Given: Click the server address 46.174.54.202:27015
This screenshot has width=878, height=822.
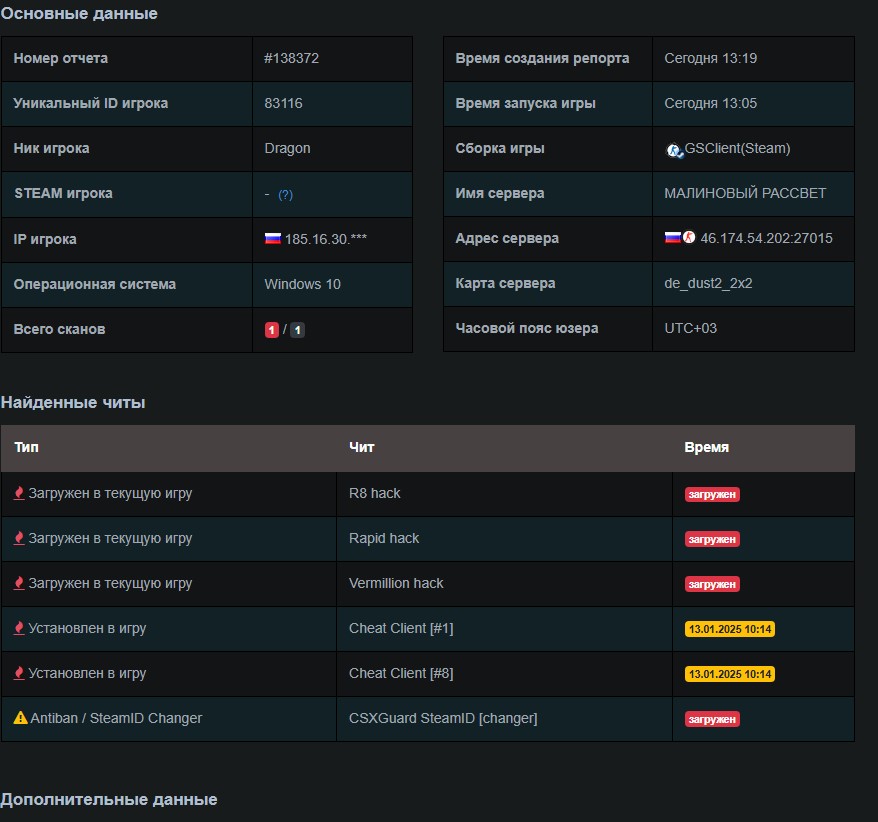Looking at the screenshot, I should (x=766, y=238).
